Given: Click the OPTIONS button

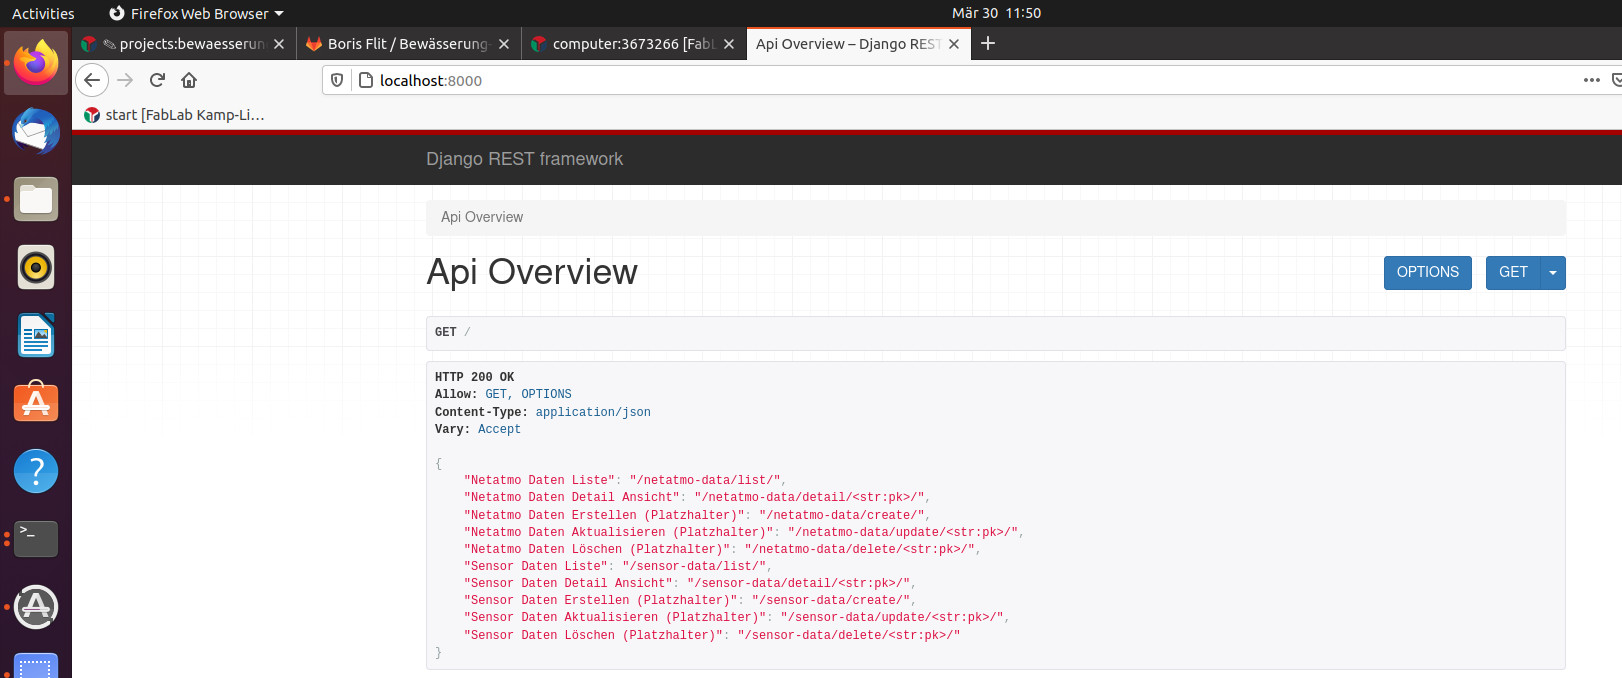Looking at the screenshot, I should [x=1427, y=273].
